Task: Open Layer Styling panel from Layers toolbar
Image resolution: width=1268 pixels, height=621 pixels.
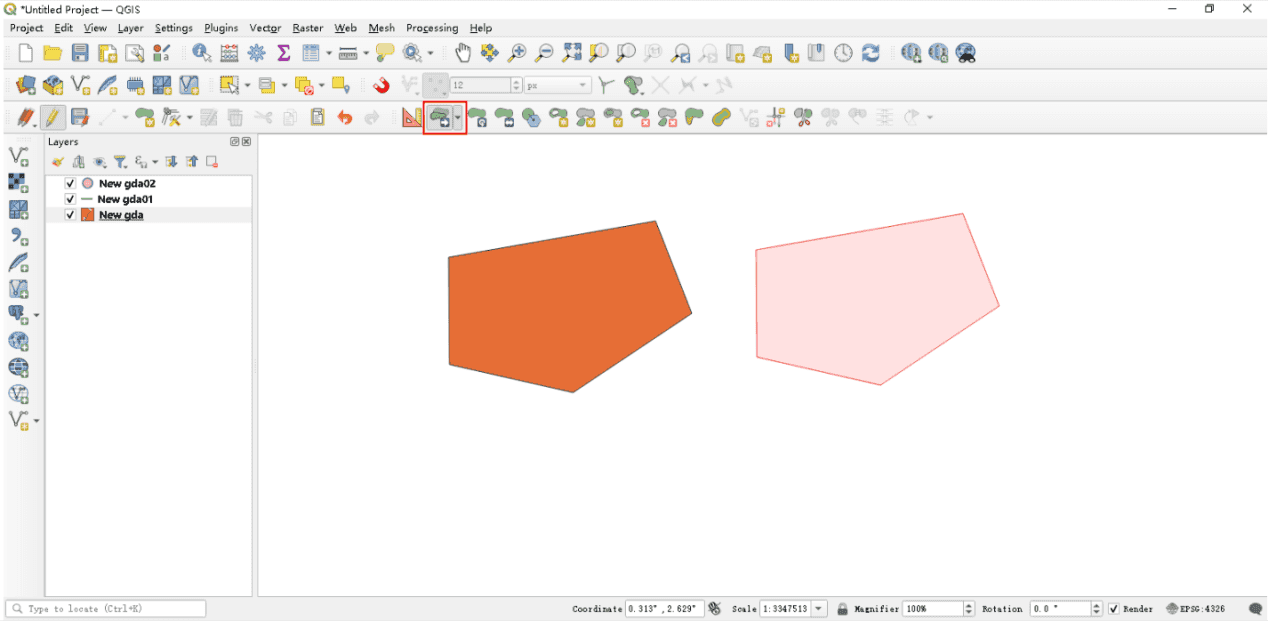Action: pos(58,161)
